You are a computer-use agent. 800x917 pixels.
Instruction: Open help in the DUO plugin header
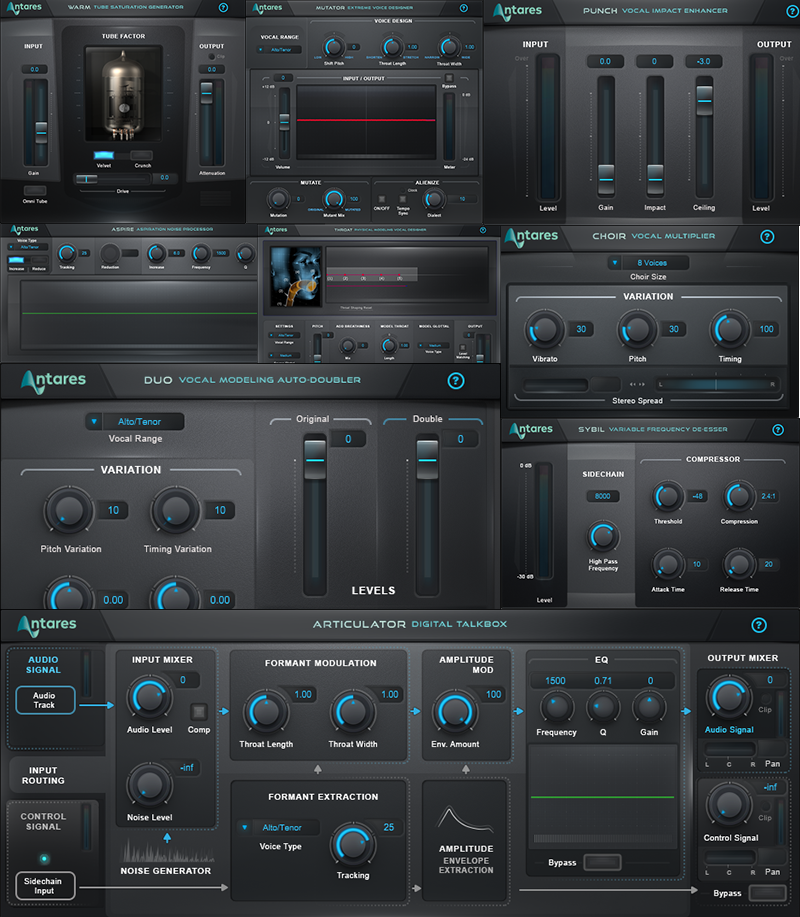(456, 381)
